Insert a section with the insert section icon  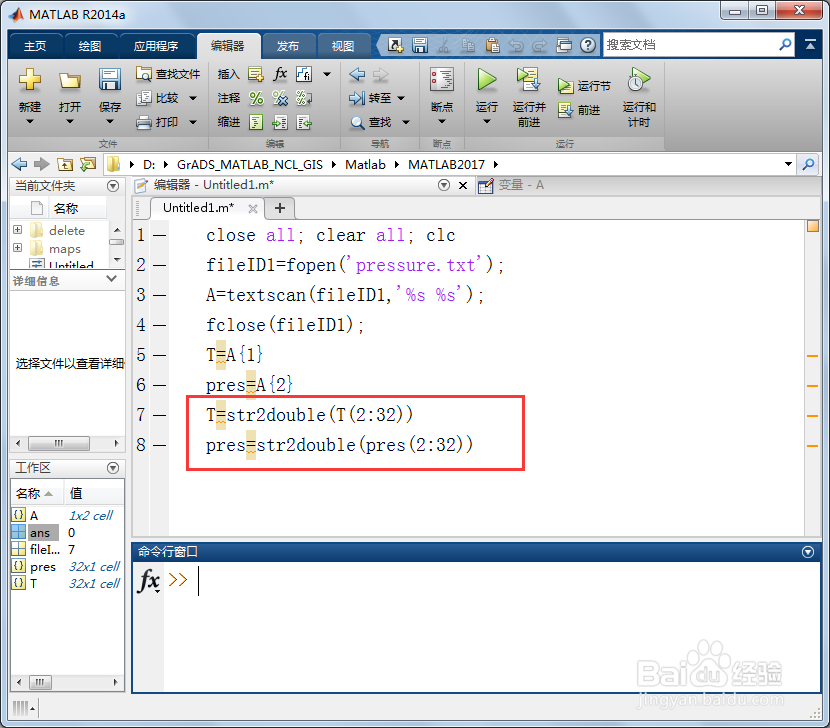(256, 74)
